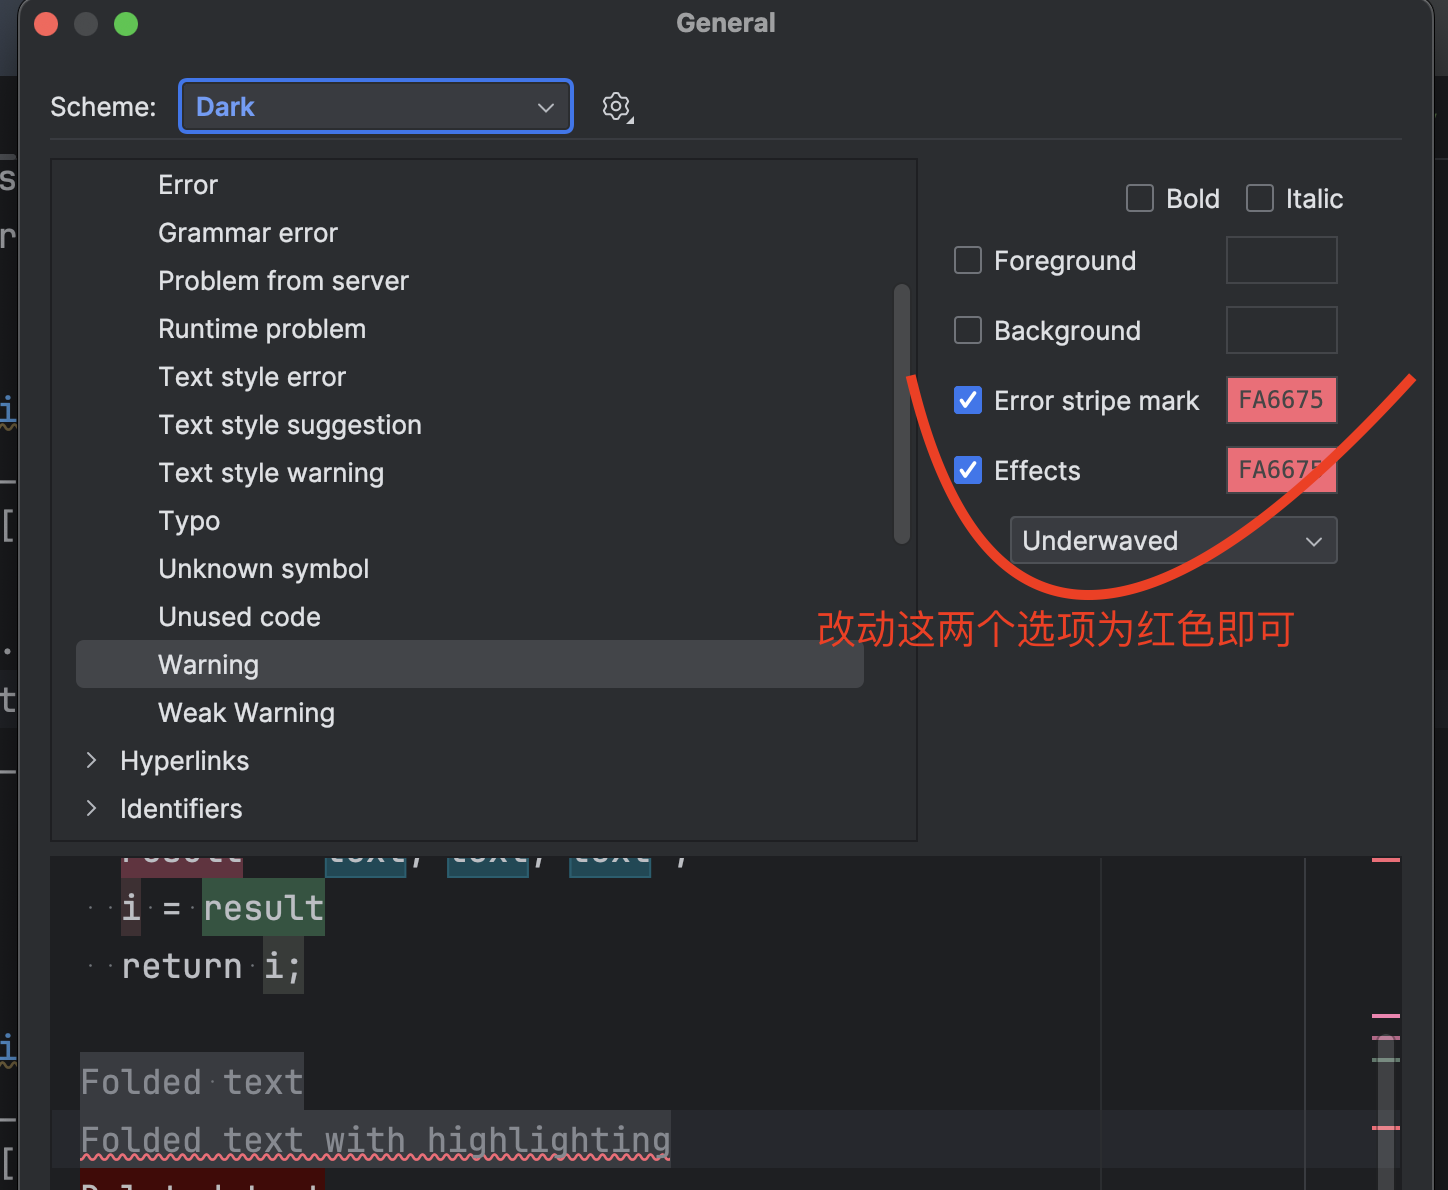1448x1190 pixels.
Task: Expand the Hyperlinks tree node
Action: click(x=92, y=760)
